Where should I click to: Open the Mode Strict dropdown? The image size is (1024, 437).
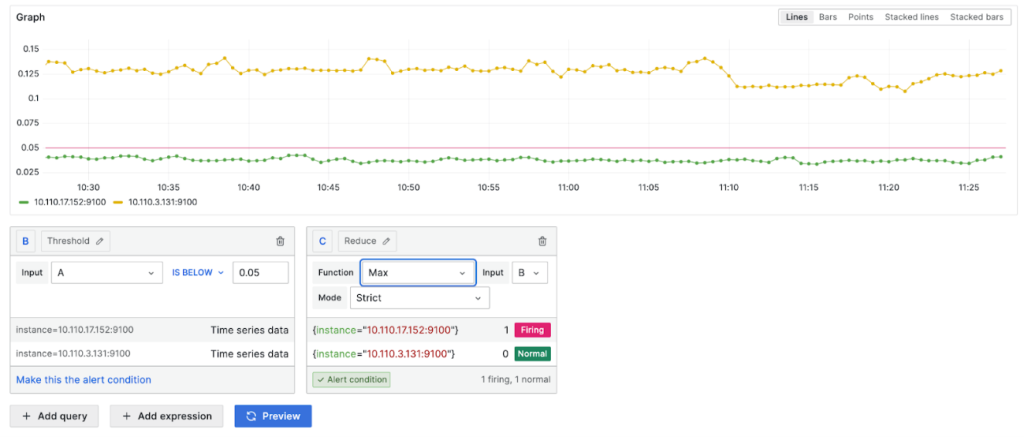pyautogui.click(x=419, y=298)
